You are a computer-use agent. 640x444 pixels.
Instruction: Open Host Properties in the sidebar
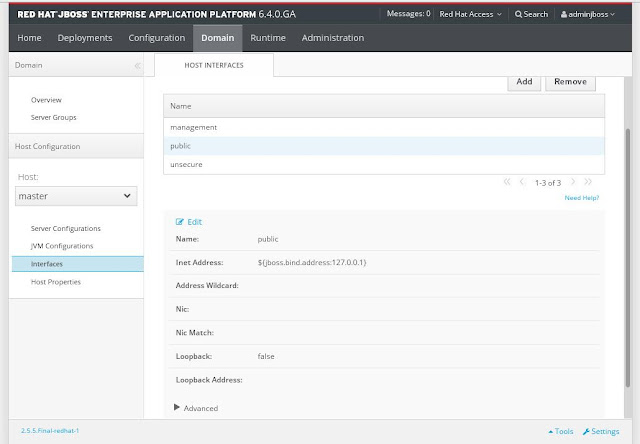pos(56,282)
